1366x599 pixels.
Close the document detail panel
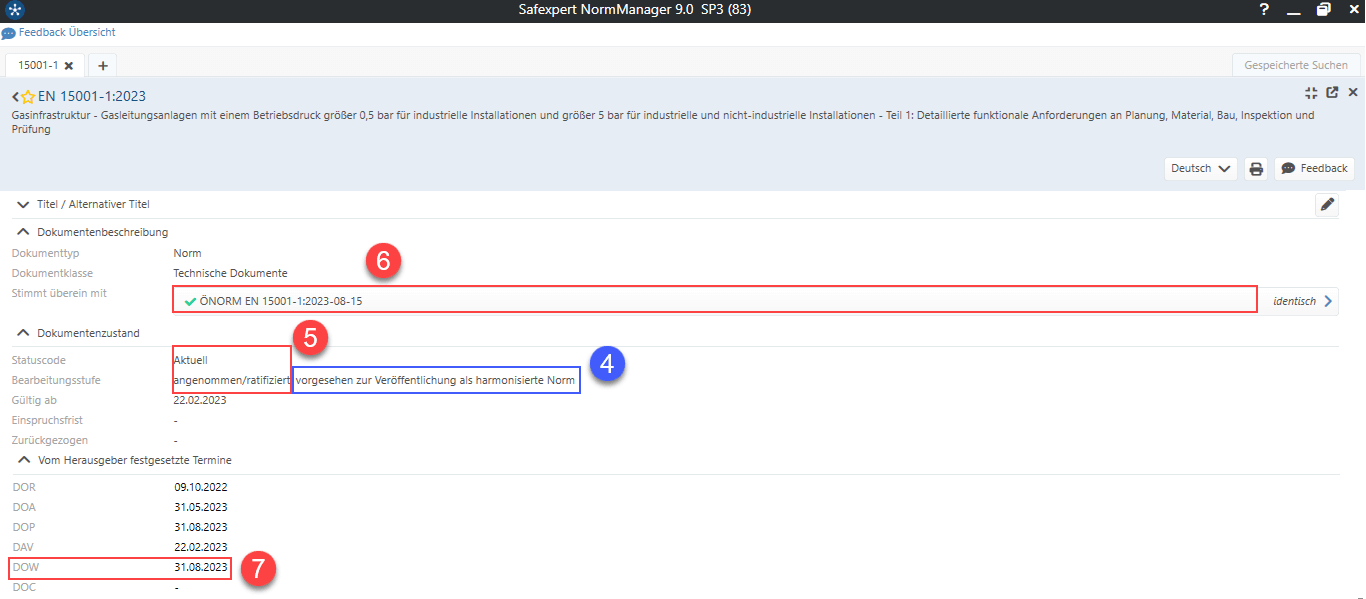[x=1352, y=93]
